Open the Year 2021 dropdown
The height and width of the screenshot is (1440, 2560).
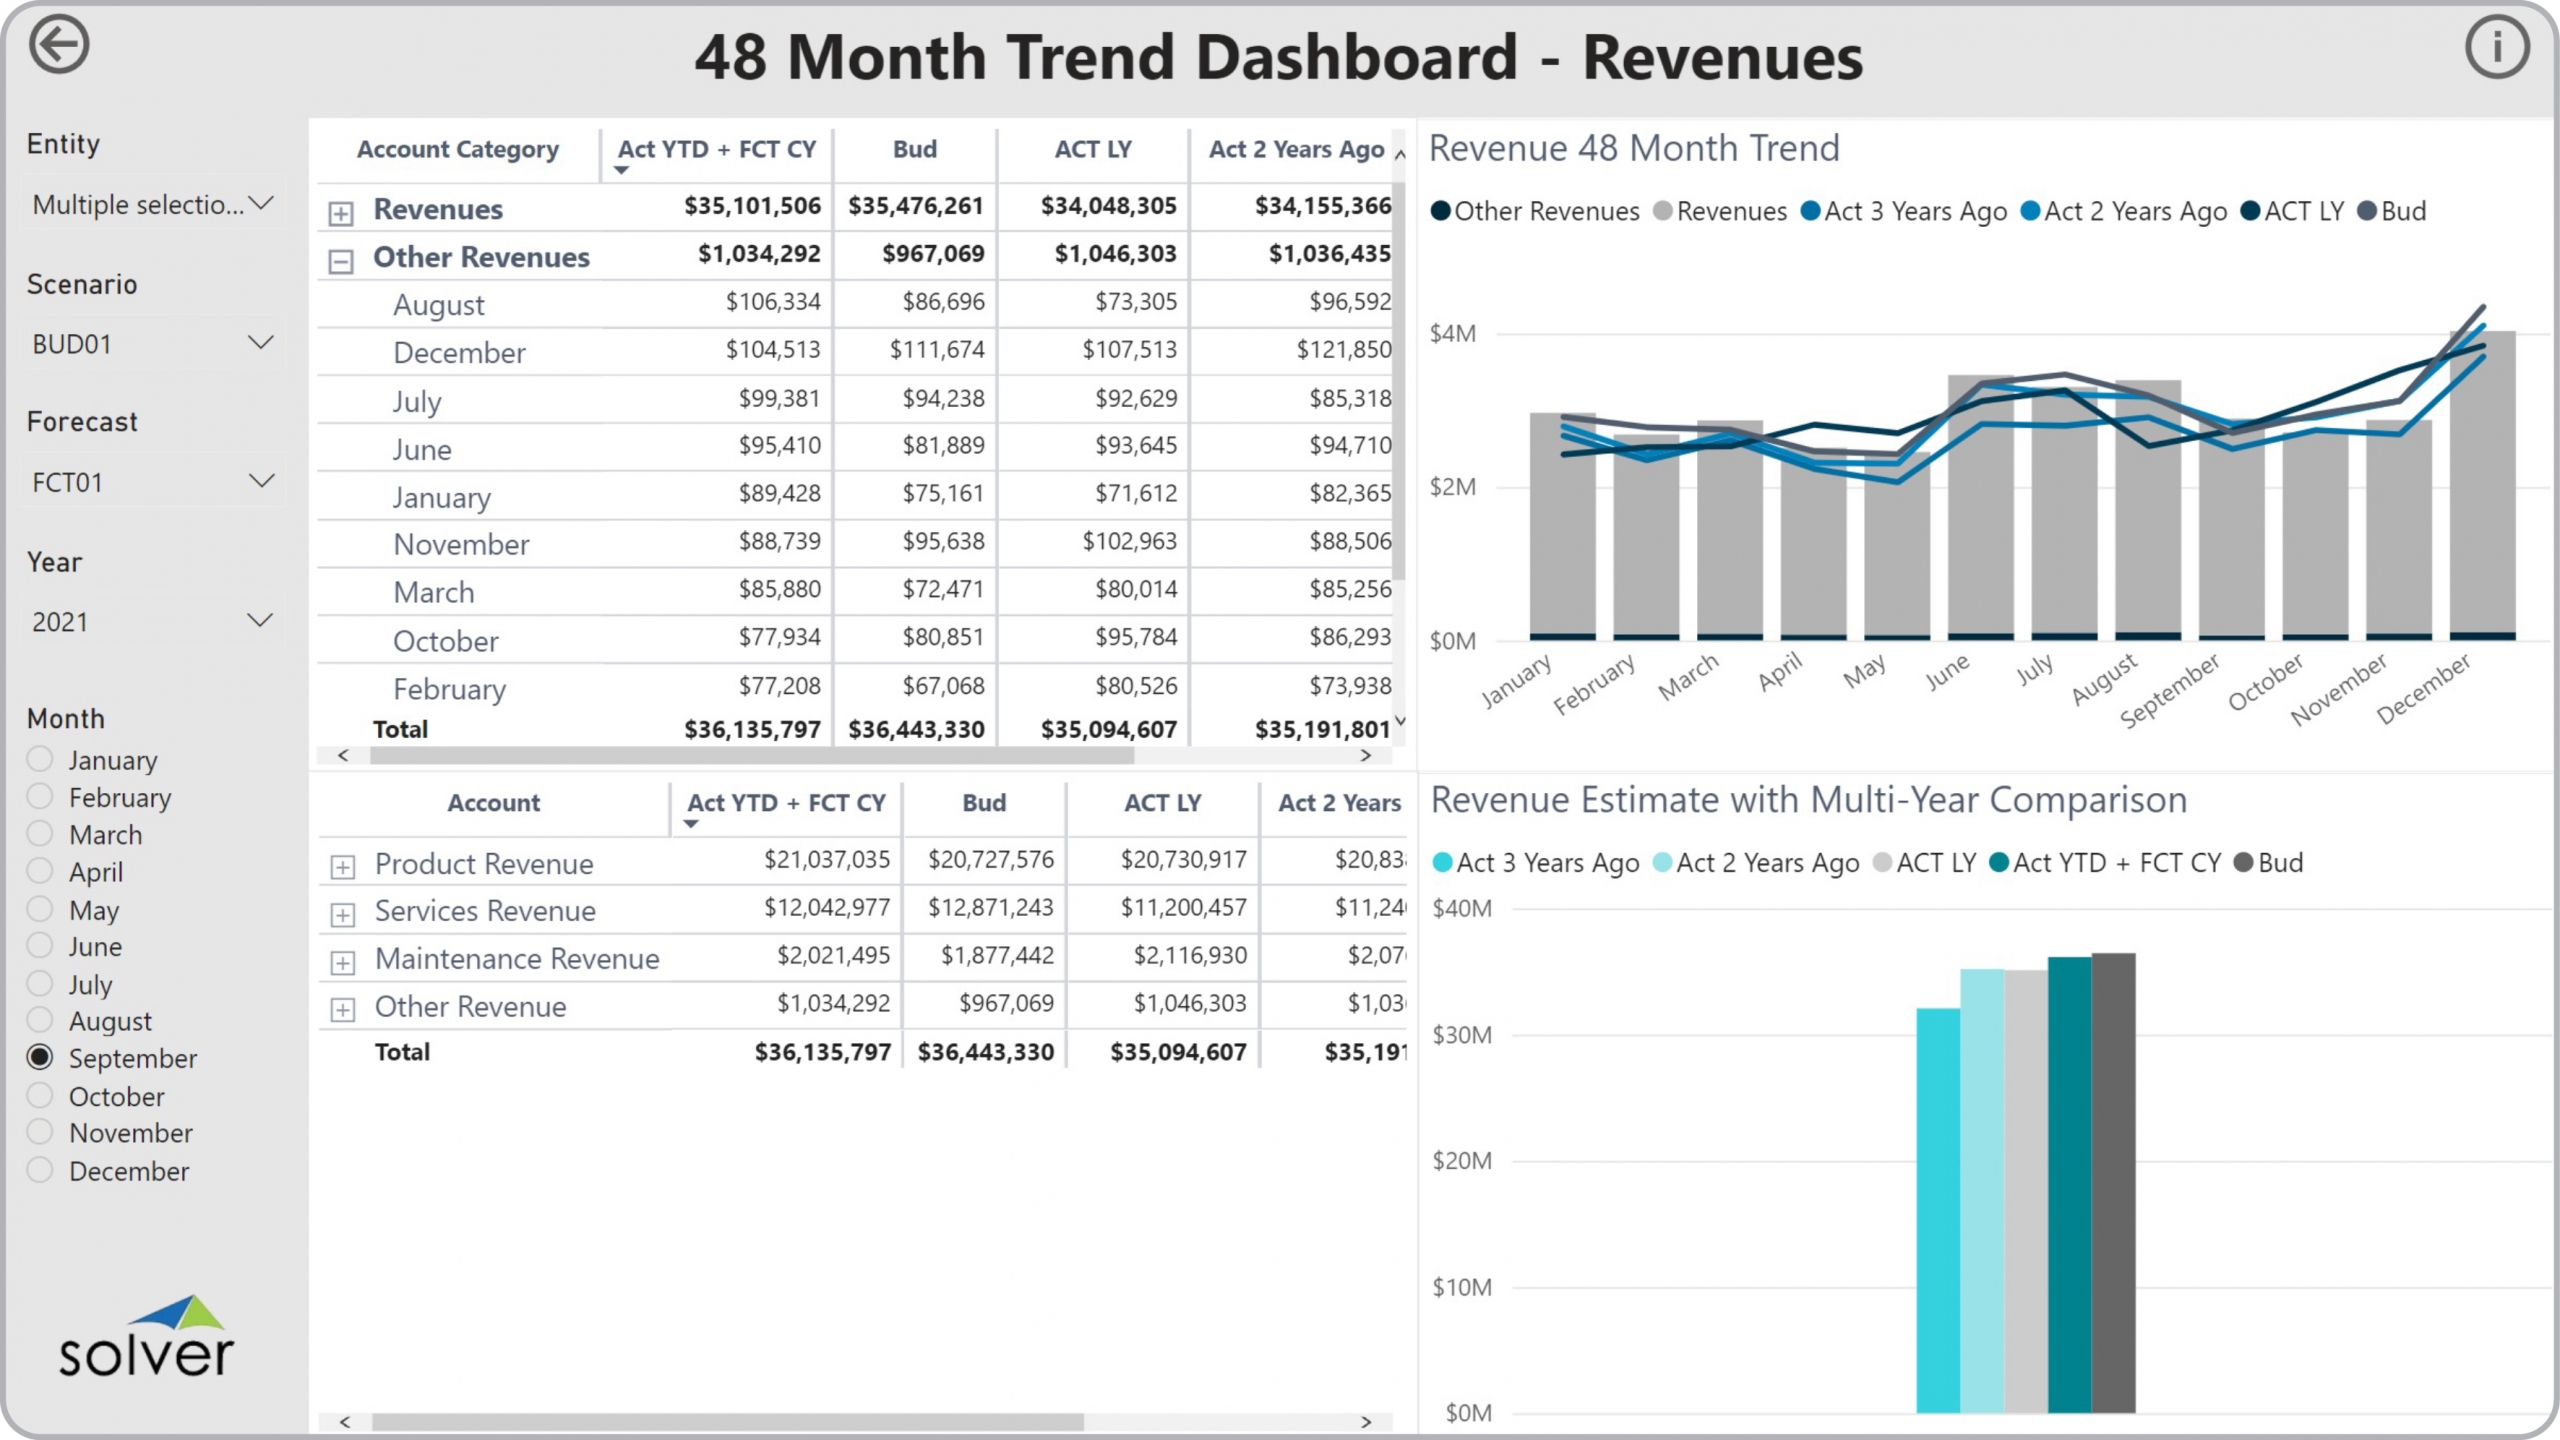(152, 621)
